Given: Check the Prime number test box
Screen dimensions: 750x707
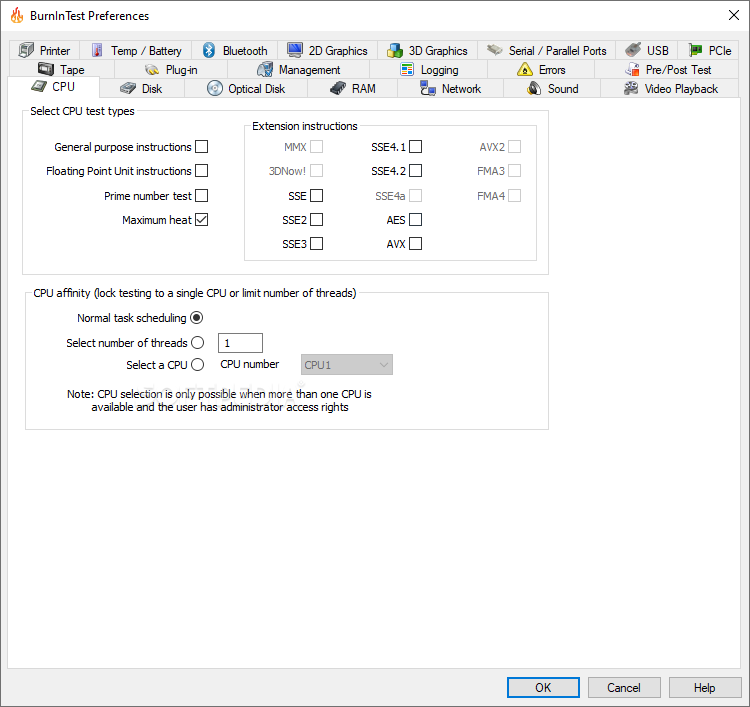Looking at the screenshot, I should coord(202,195).
